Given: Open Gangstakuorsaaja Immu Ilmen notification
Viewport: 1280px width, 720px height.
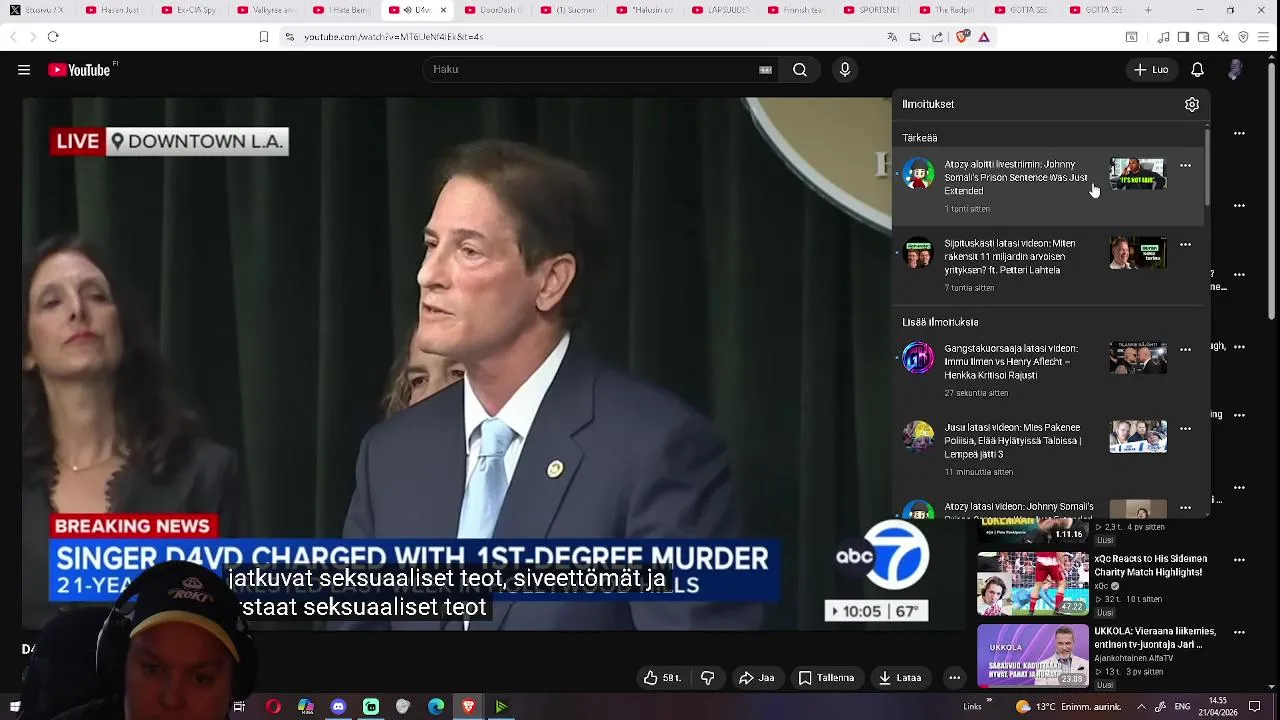Looking at the screenshot, I should (1050, 370).
